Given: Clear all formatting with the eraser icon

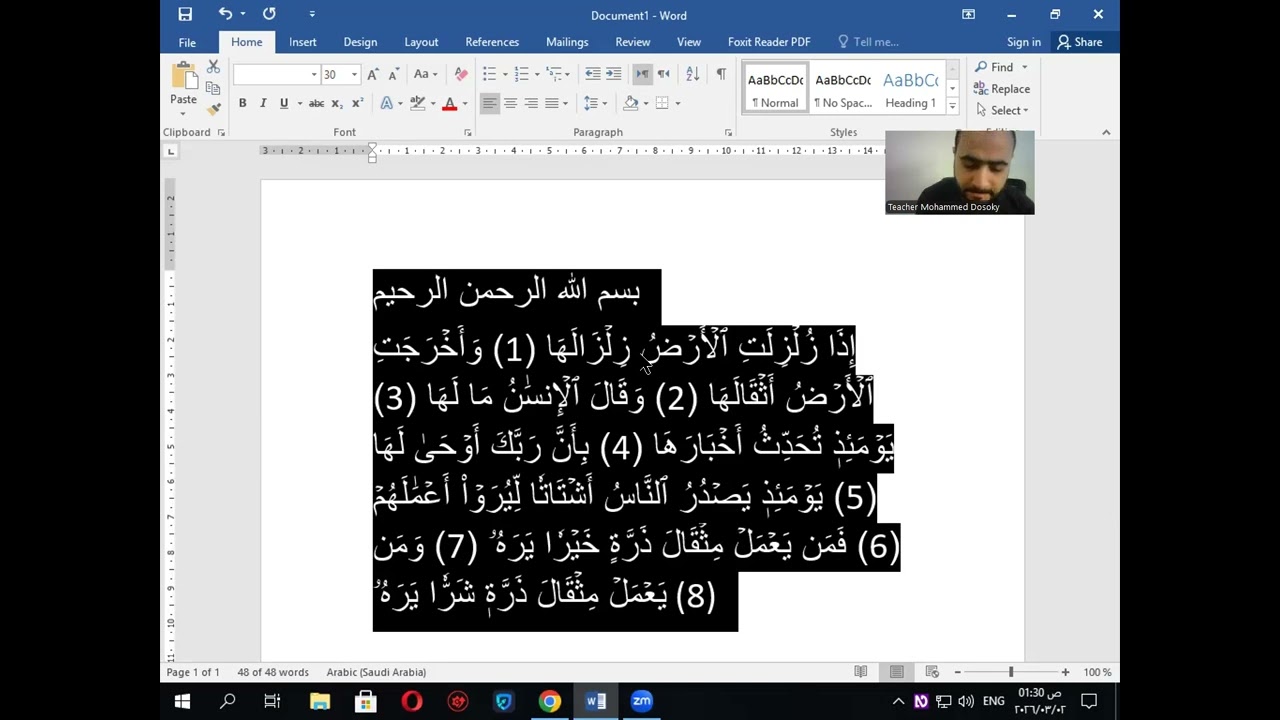Looking at the screenshot, I should (460, 74).
